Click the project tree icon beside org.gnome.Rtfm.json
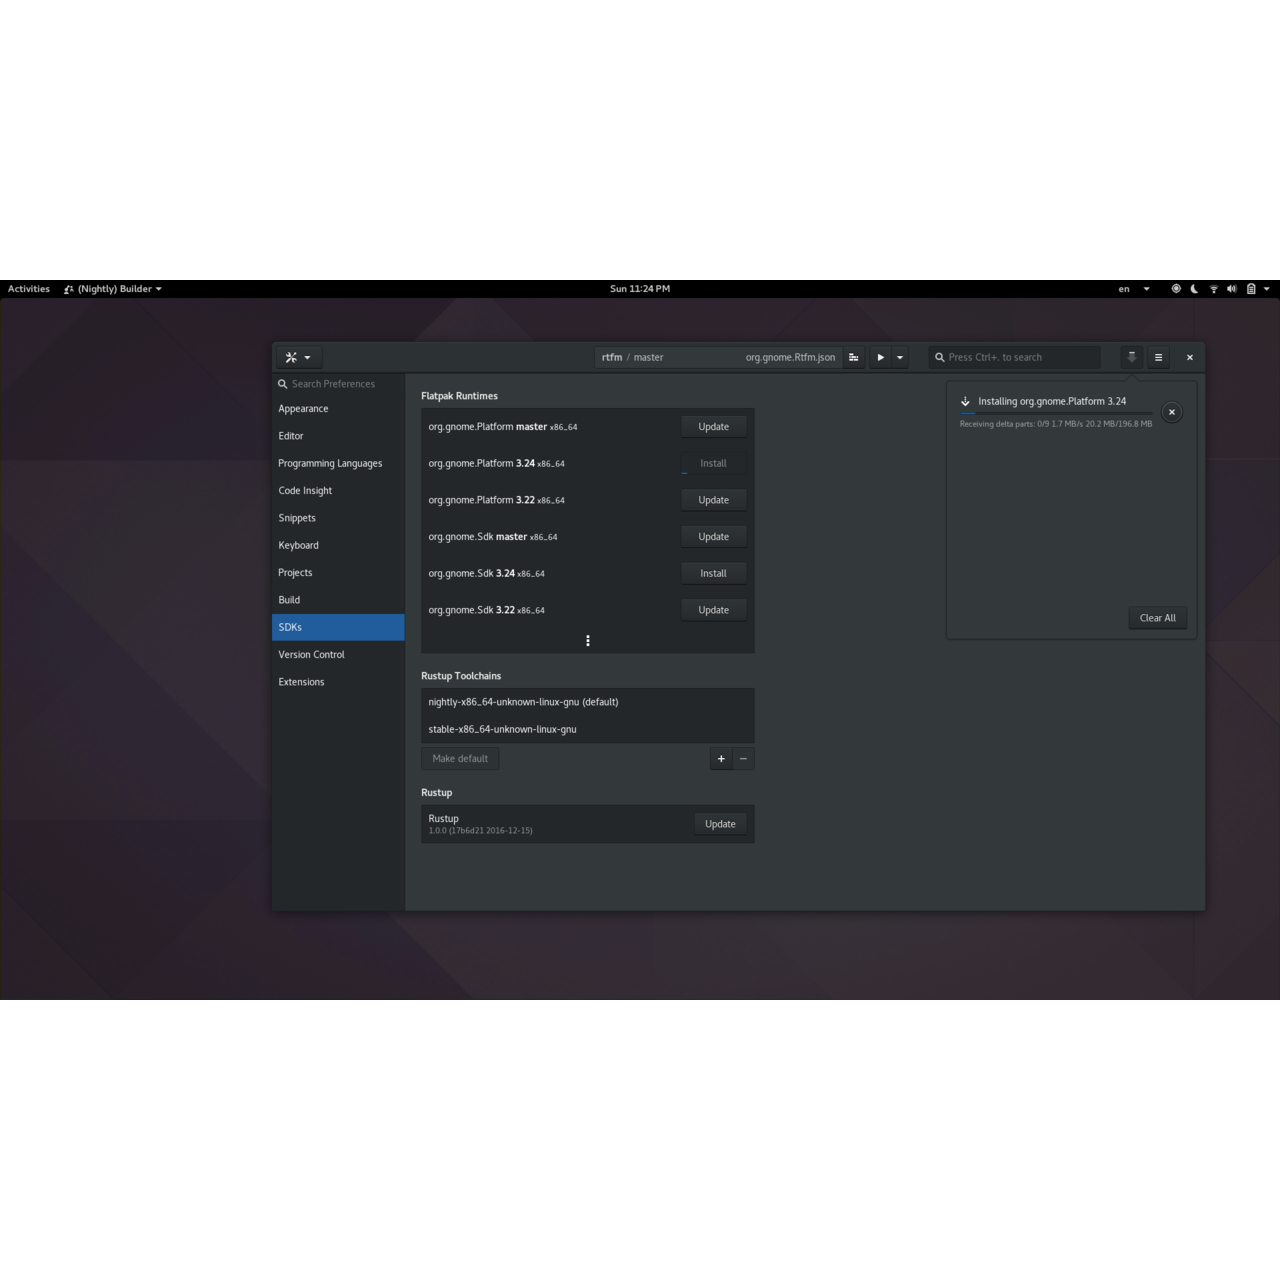The height and width of the screenshot is (1280, 1280). (x=853, y=357)
